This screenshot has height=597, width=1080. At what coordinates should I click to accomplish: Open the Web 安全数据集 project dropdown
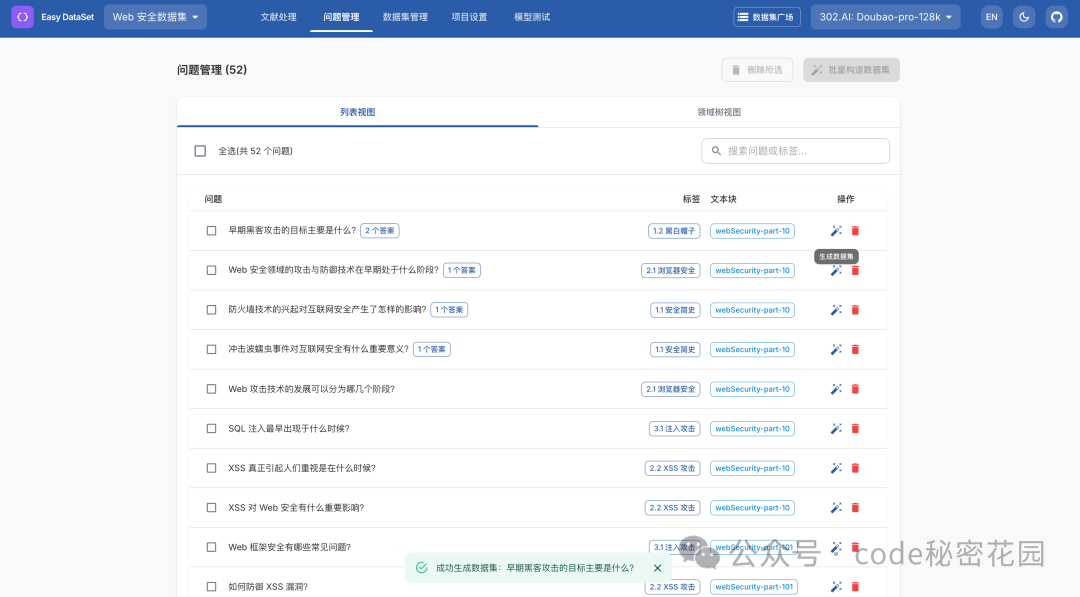pos(156,17)
